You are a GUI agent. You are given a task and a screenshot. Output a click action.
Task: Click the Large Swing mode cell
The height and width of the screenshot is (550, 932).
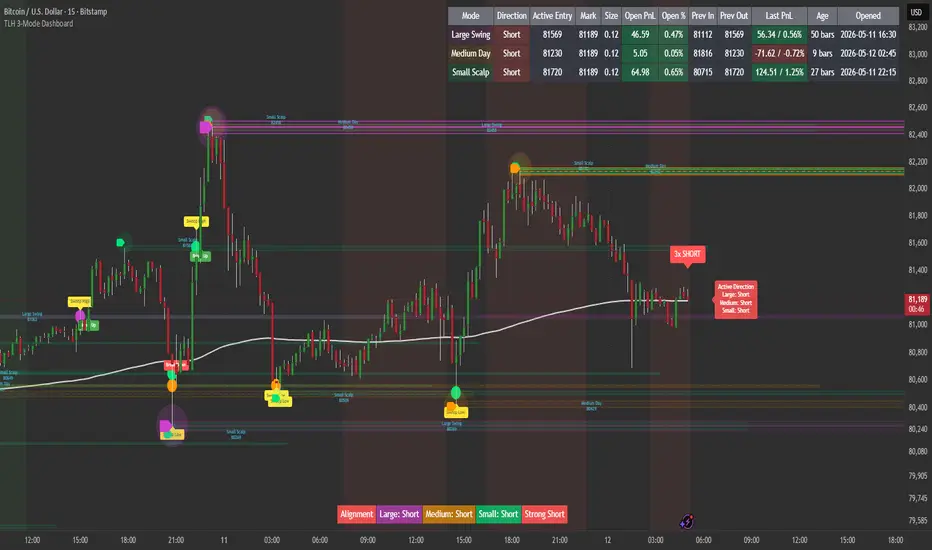point(470,34)
